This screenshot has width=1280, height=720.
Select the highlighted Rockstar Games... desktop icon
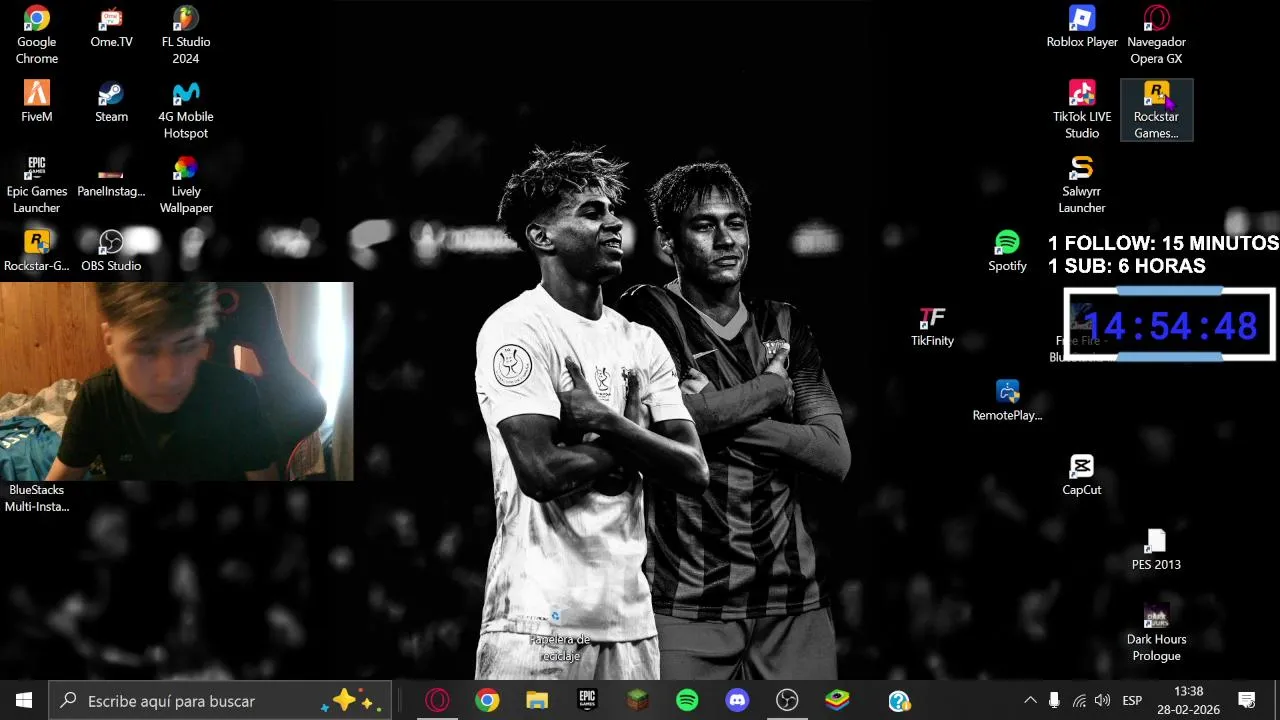(1157, 109)
